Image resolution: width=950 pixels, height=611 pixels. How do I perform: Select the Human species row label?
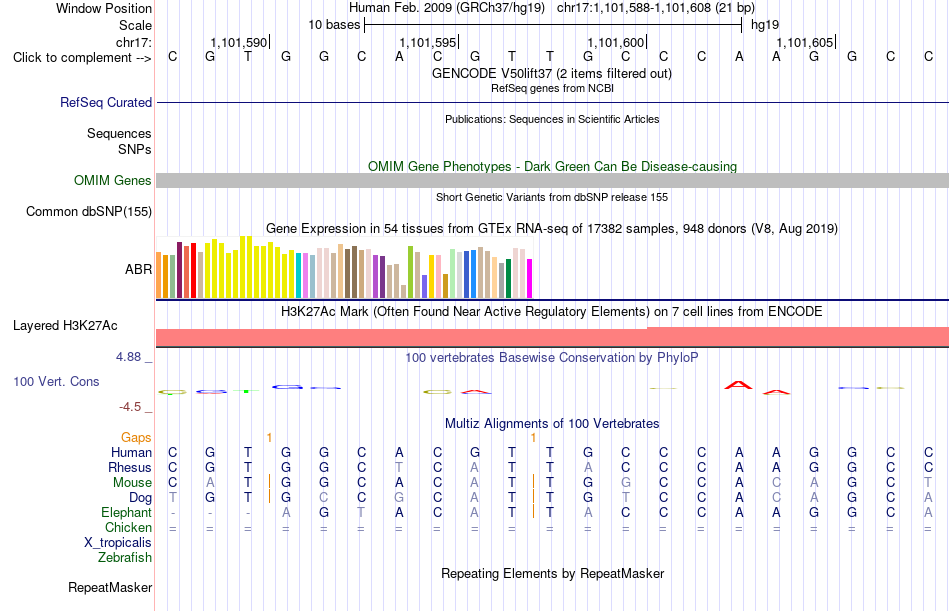point(131,452)
